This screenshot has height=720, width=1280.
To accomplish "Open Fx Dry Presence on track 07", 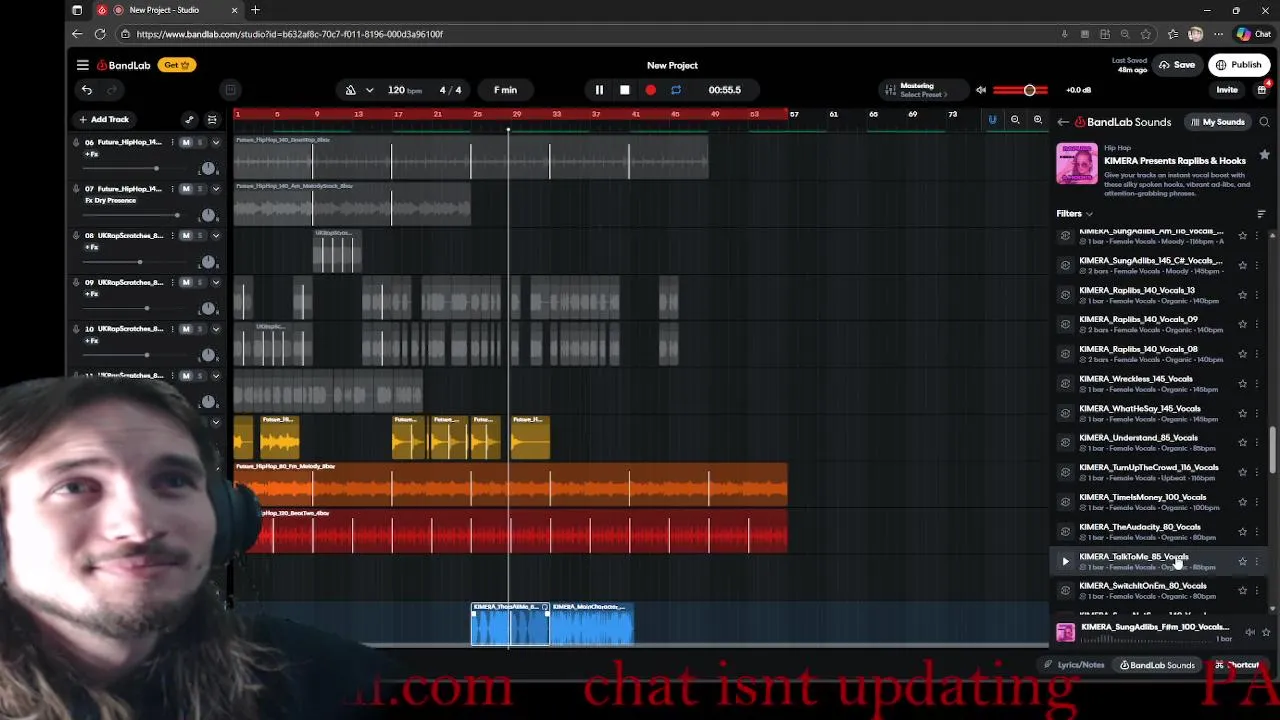I will coord(110,200).
